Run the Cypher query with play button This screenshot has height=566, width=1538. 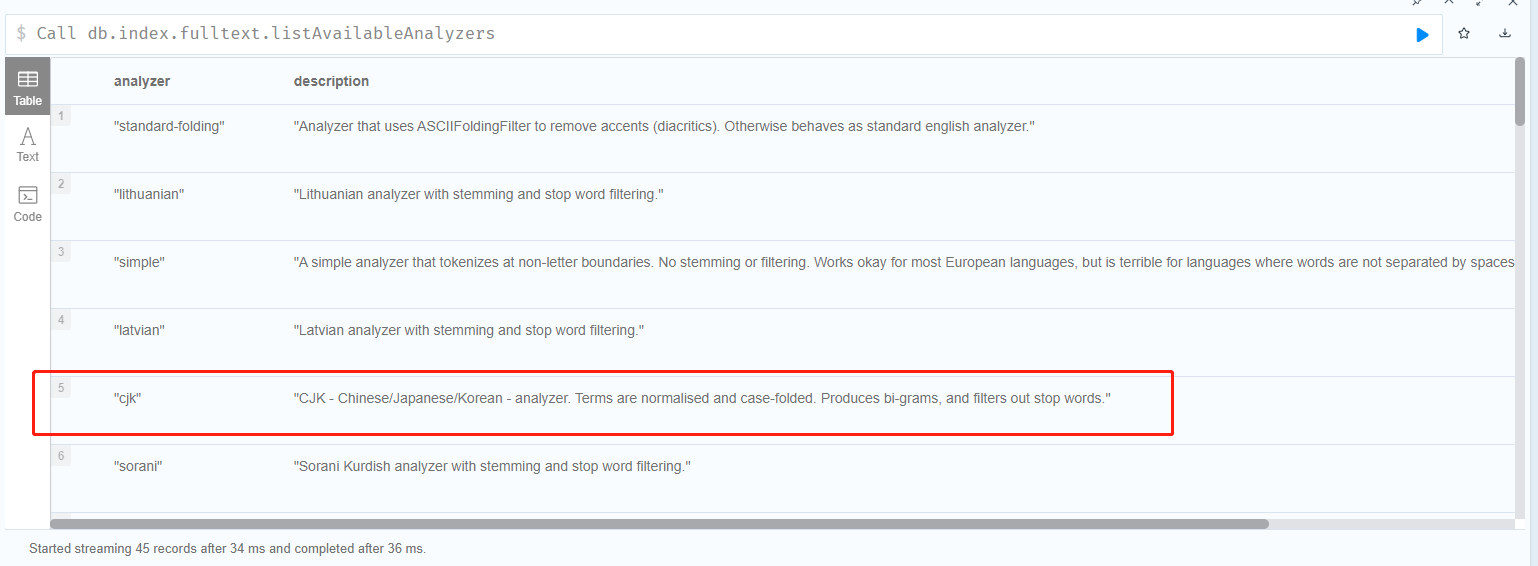tap(1422, 34)
